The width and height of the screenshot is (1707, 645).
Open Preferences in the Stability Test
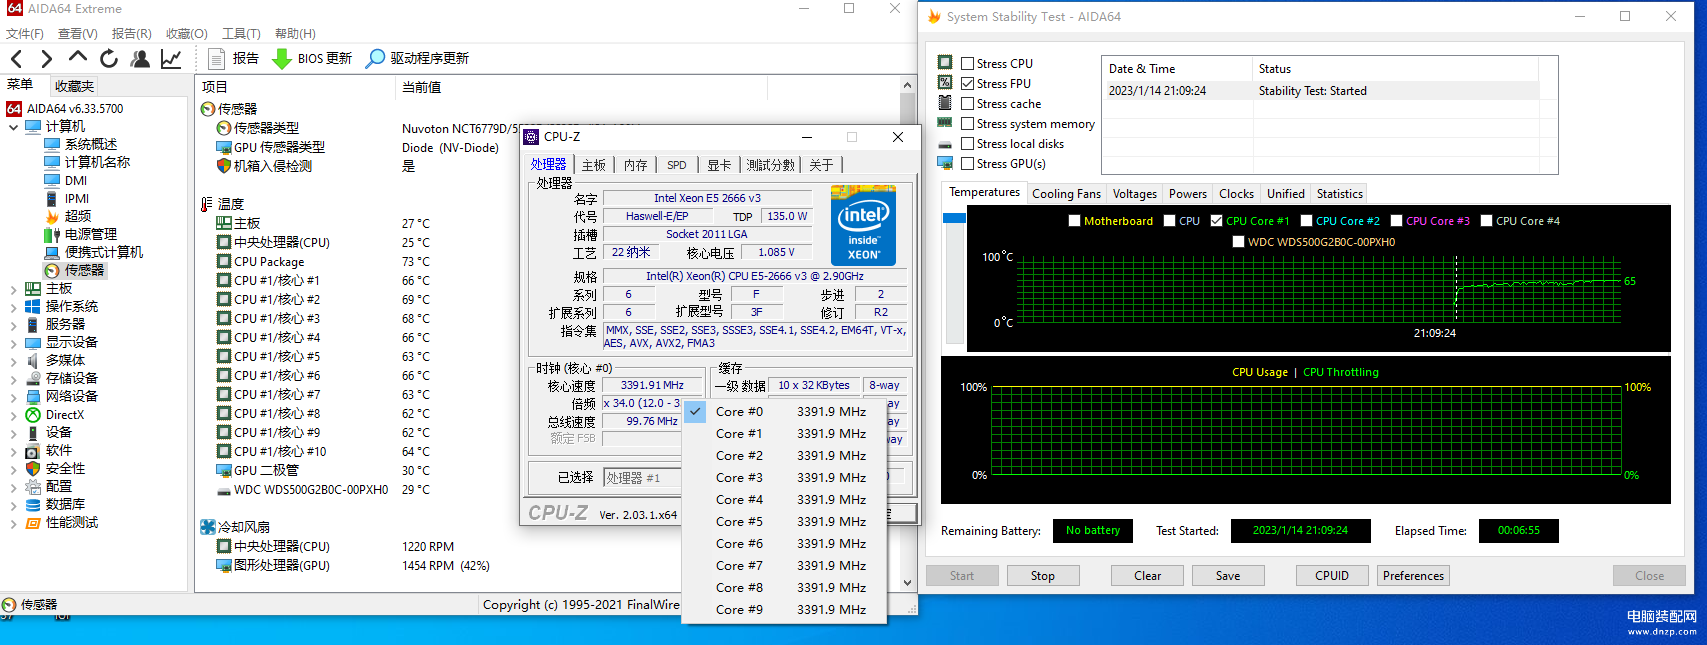click(x=1413, y=576)
